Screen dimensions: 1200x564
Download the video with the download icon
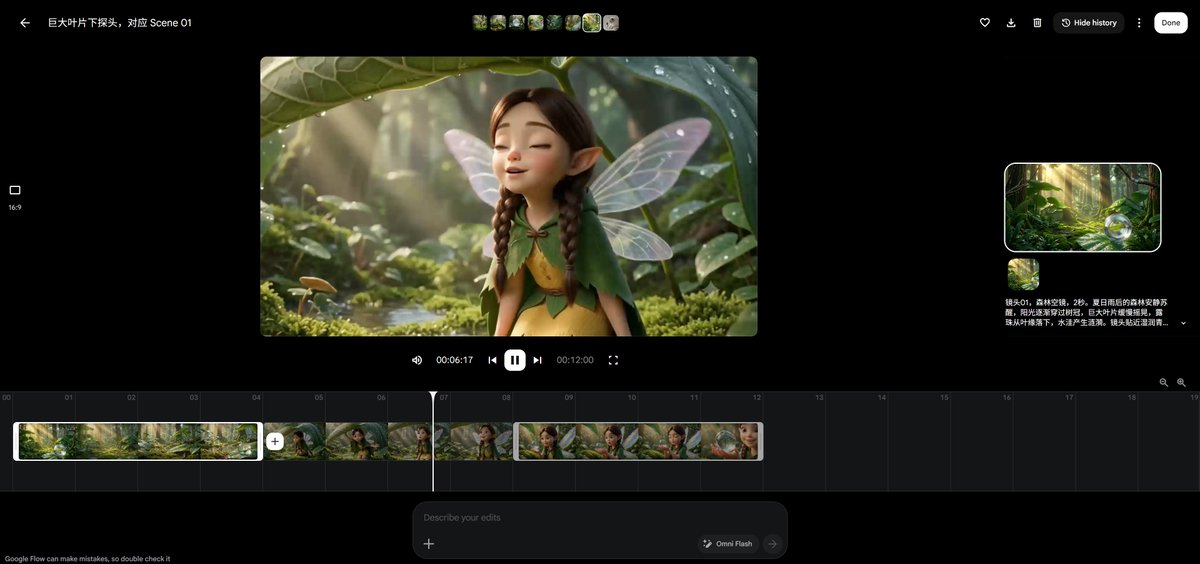coord(1011,22)
